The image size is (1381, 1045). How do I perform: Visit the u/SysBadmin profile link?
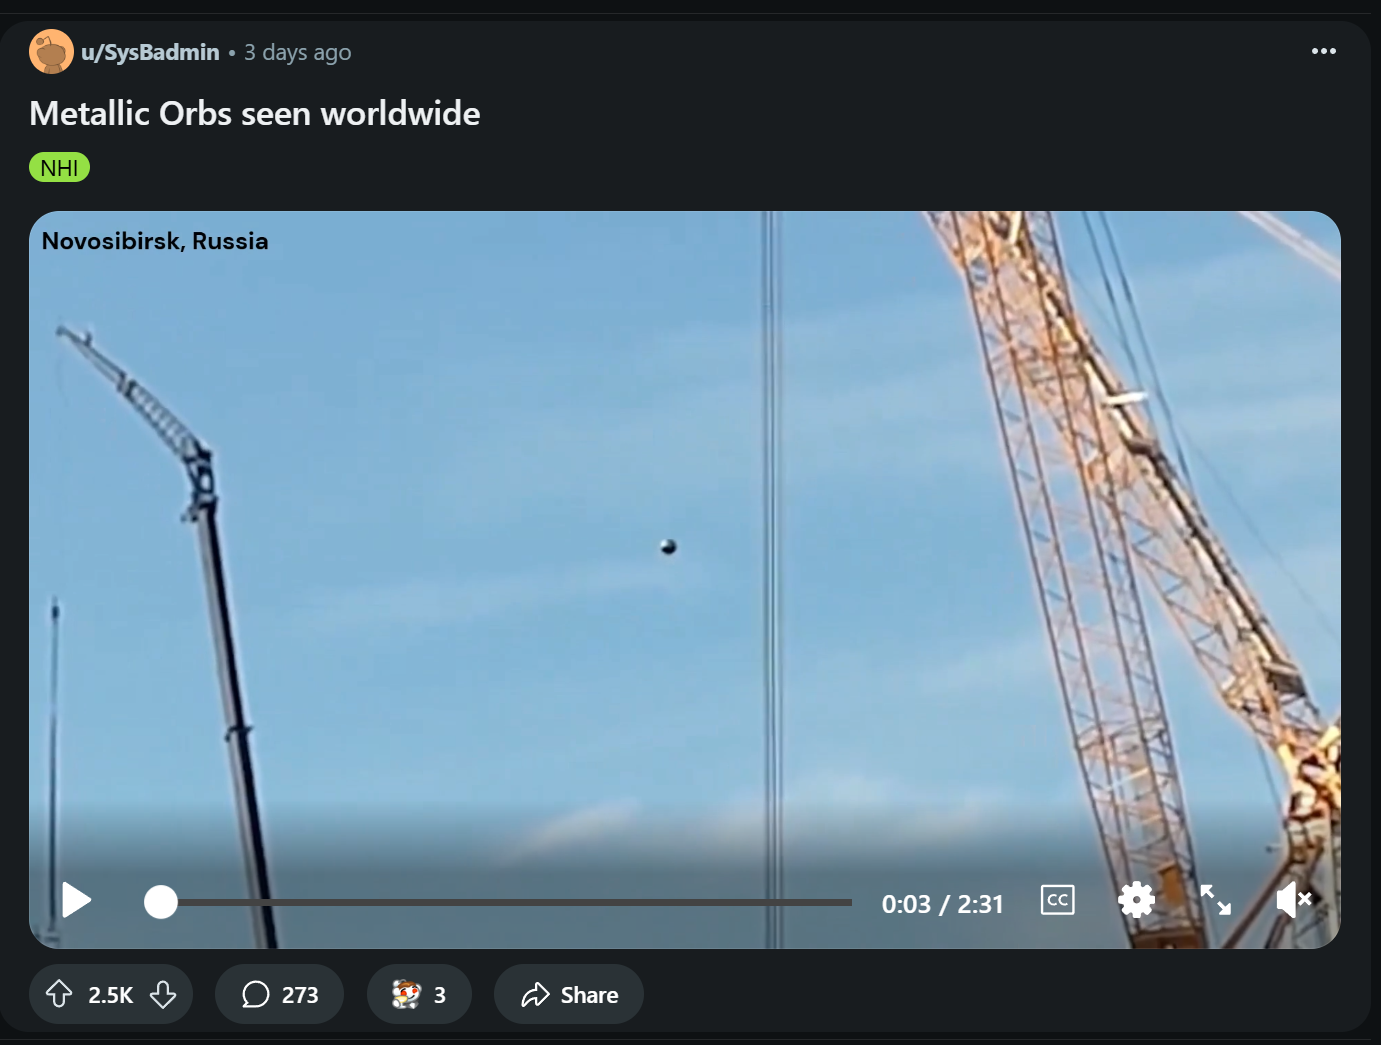click(x=150, y=52)
